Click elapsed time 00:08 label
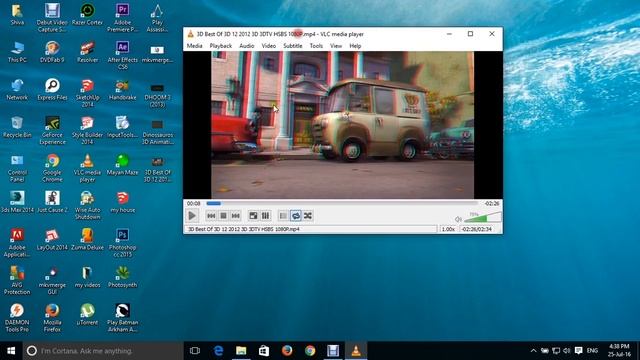The image size is (640, 360). (193, 203)
